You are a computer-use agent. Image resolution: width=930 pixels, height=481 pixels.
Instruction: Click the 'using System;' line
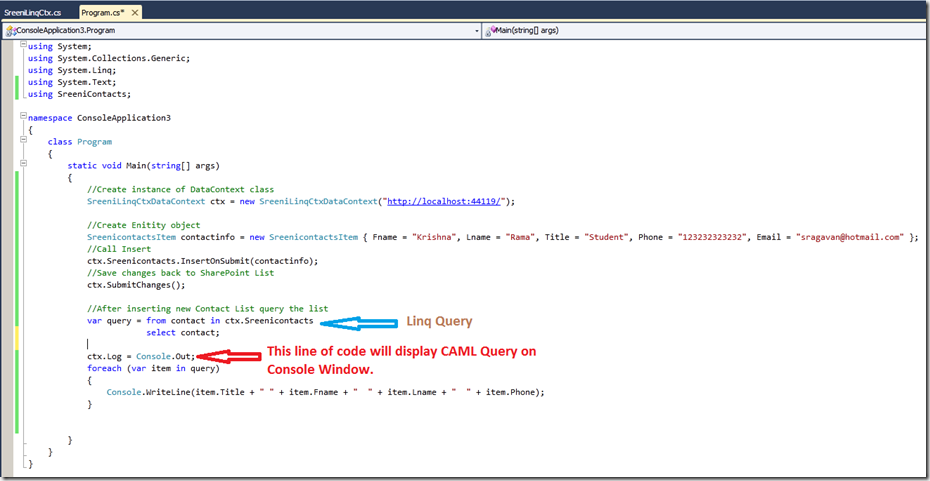click(x=60, y=46)
